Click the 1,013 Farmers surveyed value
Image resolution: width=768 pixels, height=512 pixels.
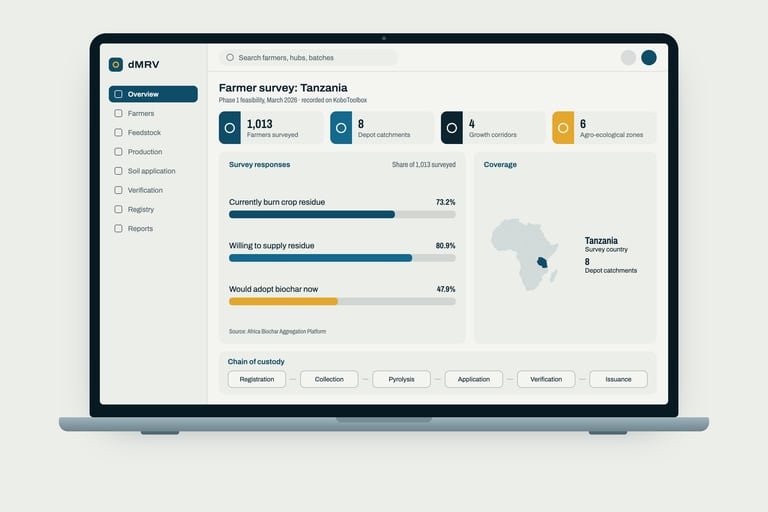tap(260, 124)
